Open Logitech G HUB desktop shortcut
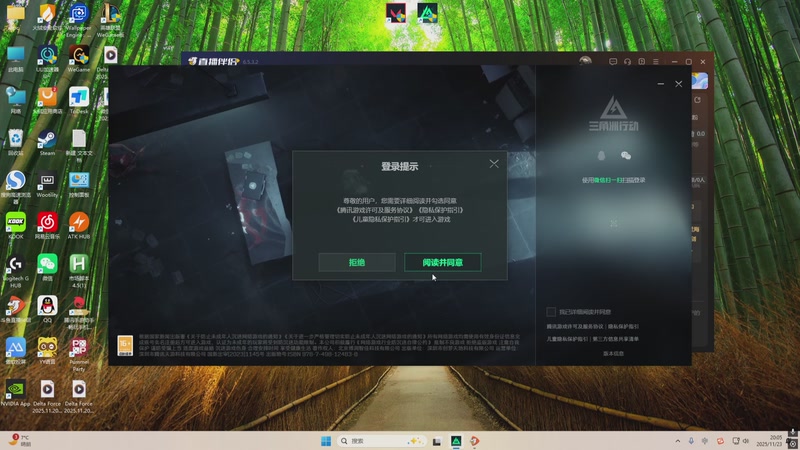The height and width of the screenshot is (450, 800). click(x=15, y=271)
